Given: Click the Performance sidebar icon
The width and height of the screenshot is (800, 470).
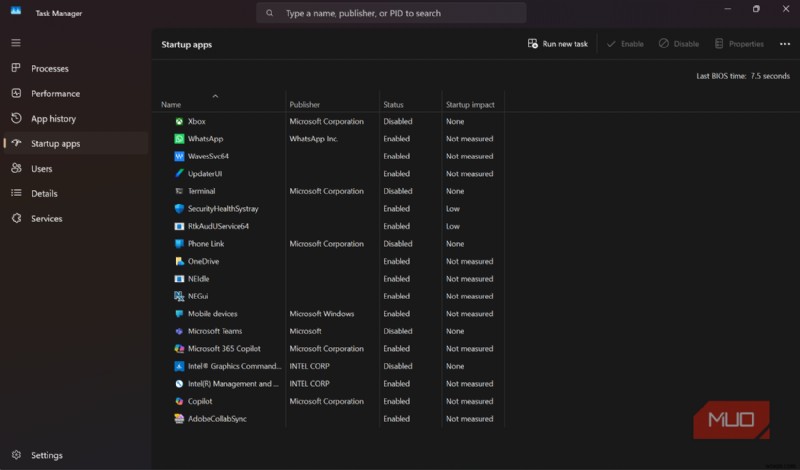Looking at the screenshot, I should pyautogui.click(x=16, y=93).
